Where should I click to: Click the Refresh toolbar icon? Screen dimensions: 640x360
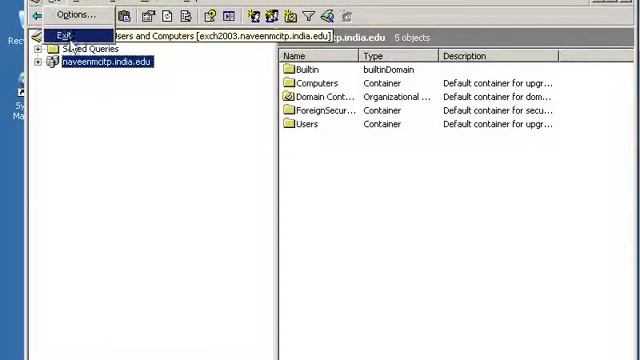(x=167, y=16)
